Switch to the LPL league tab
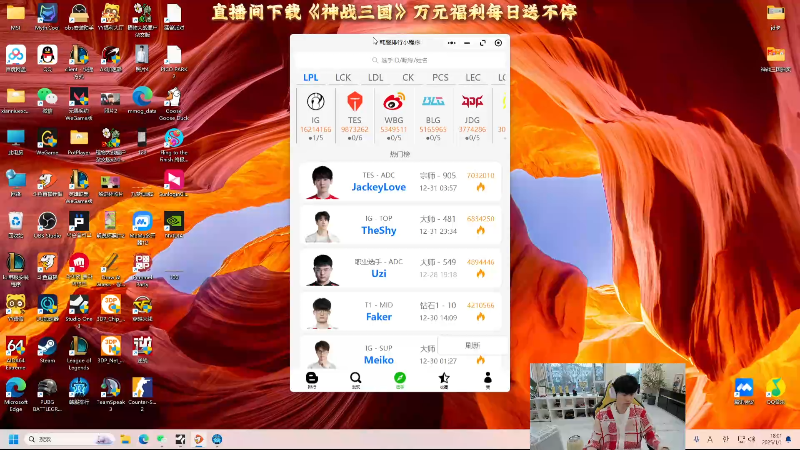 click(310, 78)
